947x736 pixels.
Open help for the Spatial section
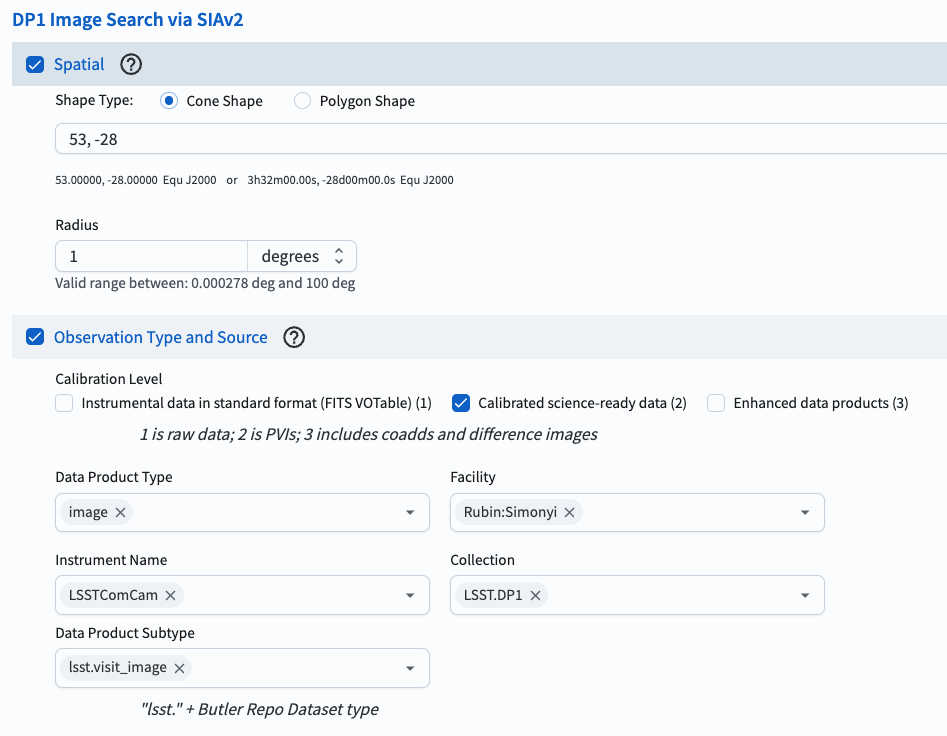(x=130, y=64)
